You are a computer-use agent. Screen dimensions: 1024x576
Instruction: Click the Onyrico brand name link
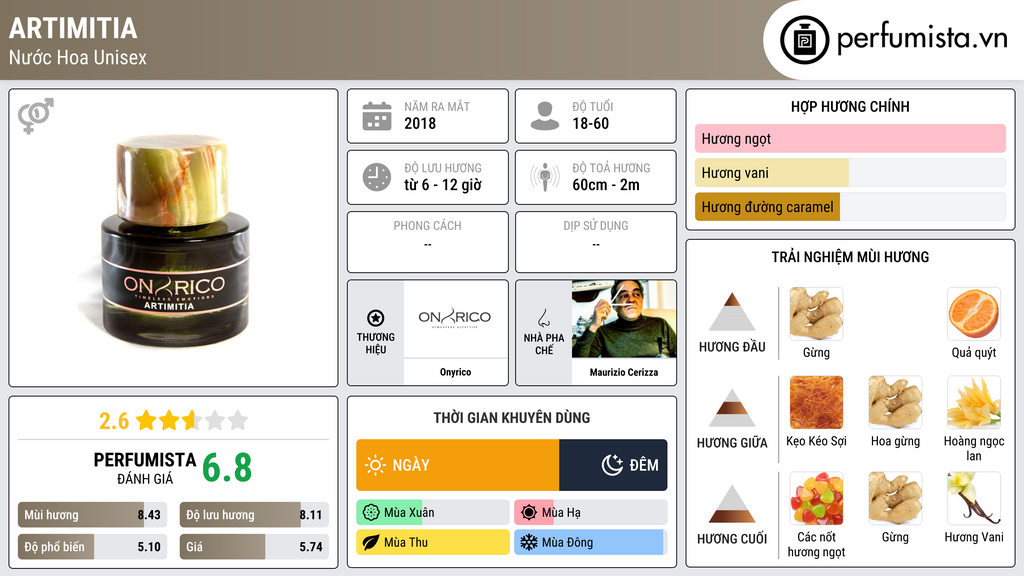pos(455,372)
